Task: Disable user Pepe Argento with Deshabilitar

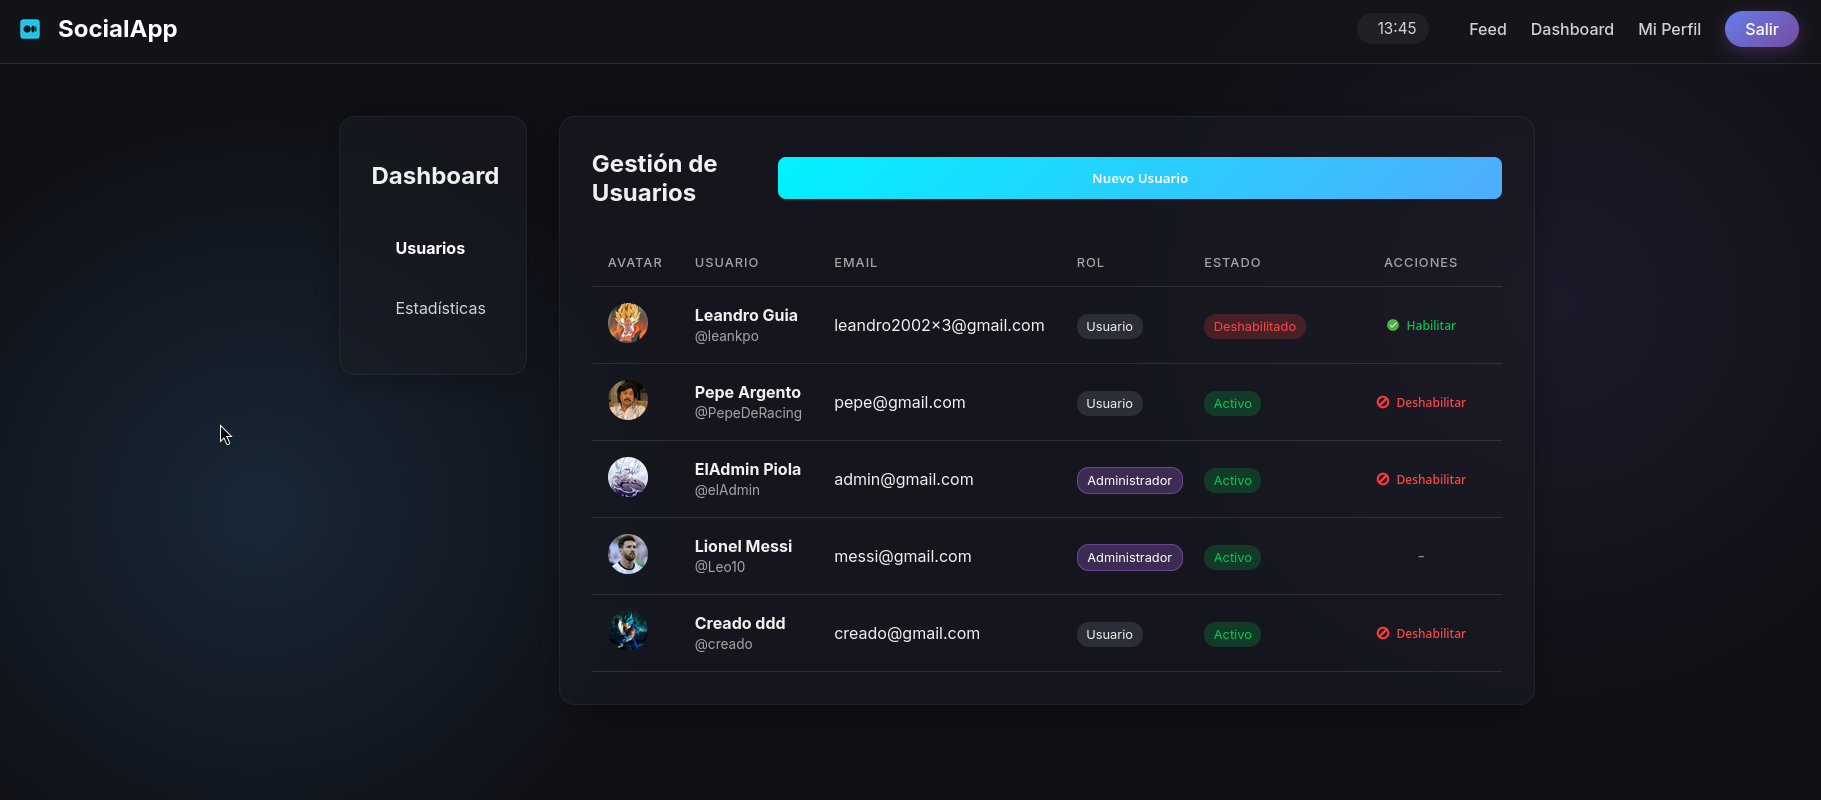Action: [1421, 402]
